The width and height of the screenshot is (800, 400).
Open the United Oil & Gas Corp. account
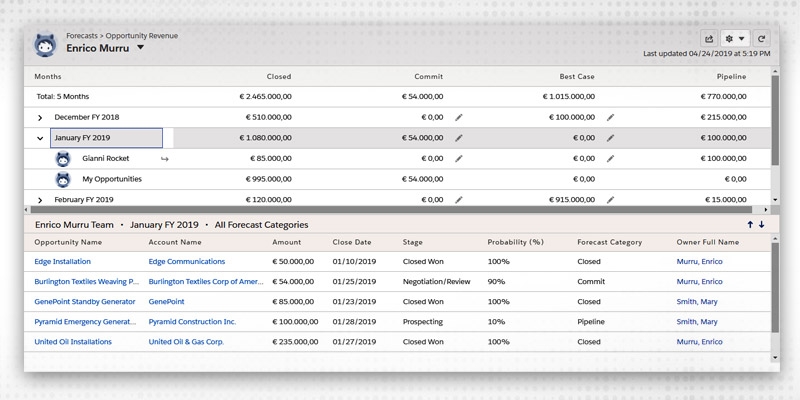tap(186, 342)
